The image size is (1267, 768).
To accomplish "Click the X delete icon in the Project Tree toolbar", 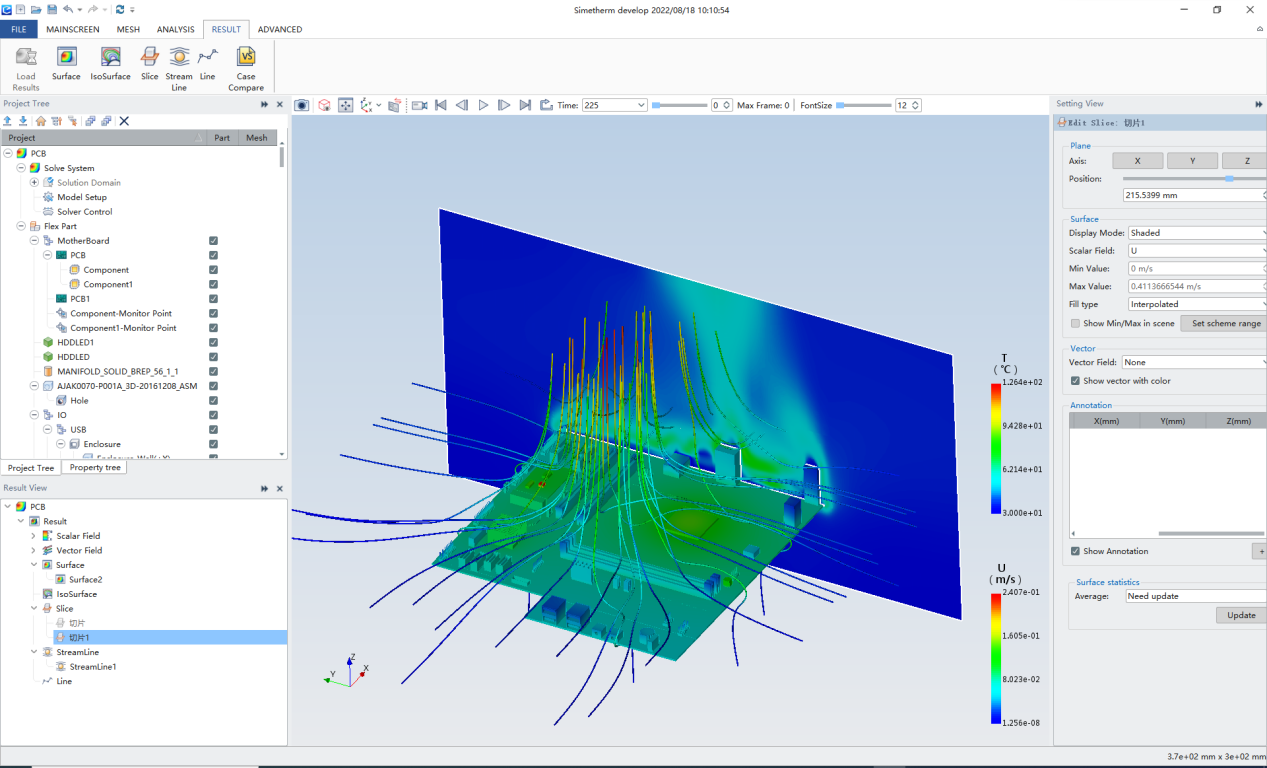I will [x=124, y=121].
